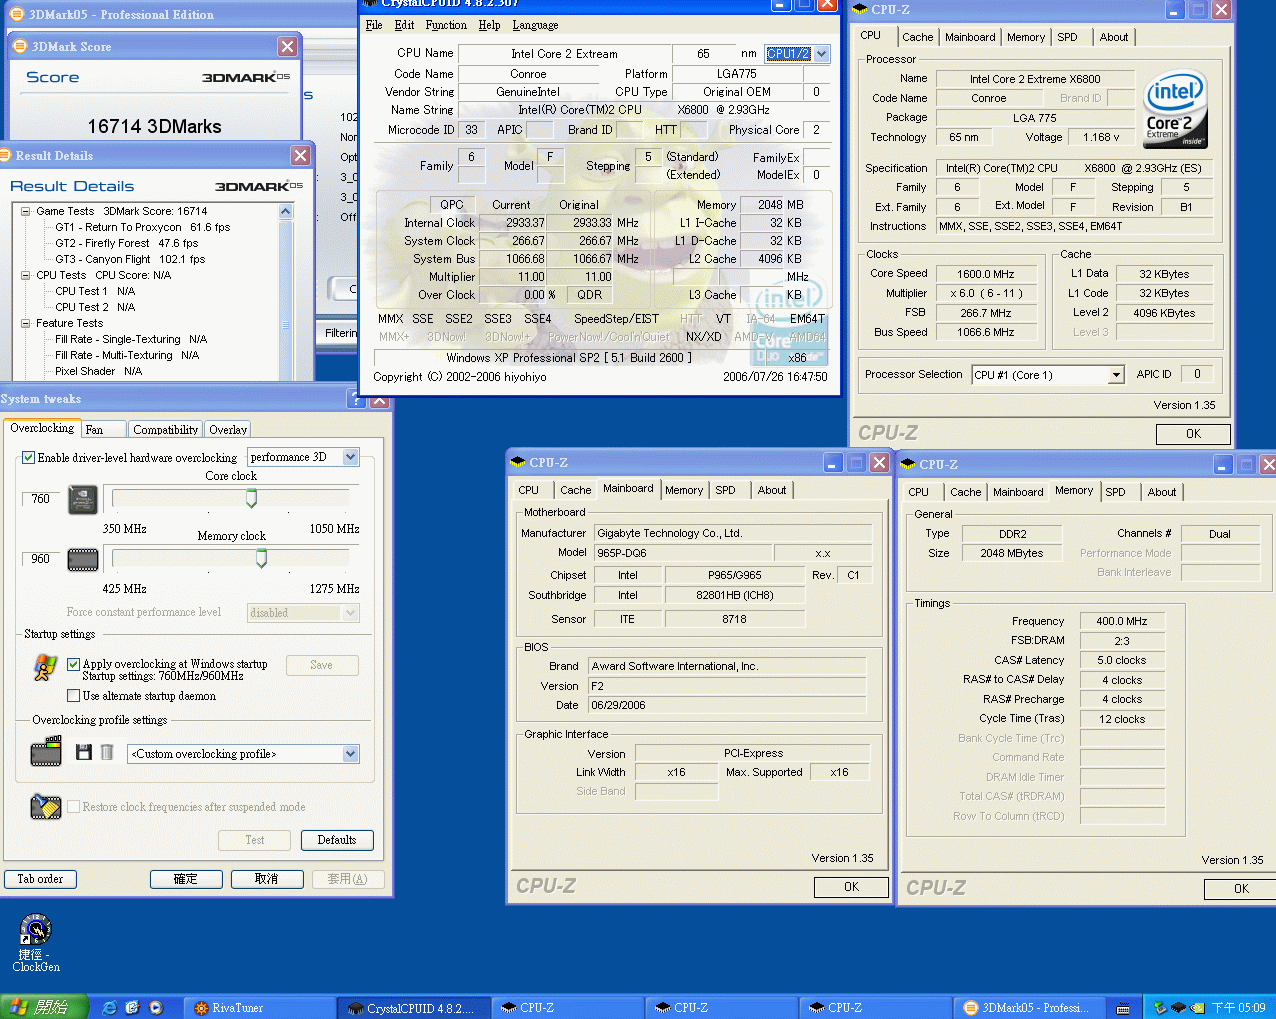This screenshot has width=1276, height=1019.
Task: Click the first system tray icon
Action: pyautogui.click(x=1160, y=1008)
